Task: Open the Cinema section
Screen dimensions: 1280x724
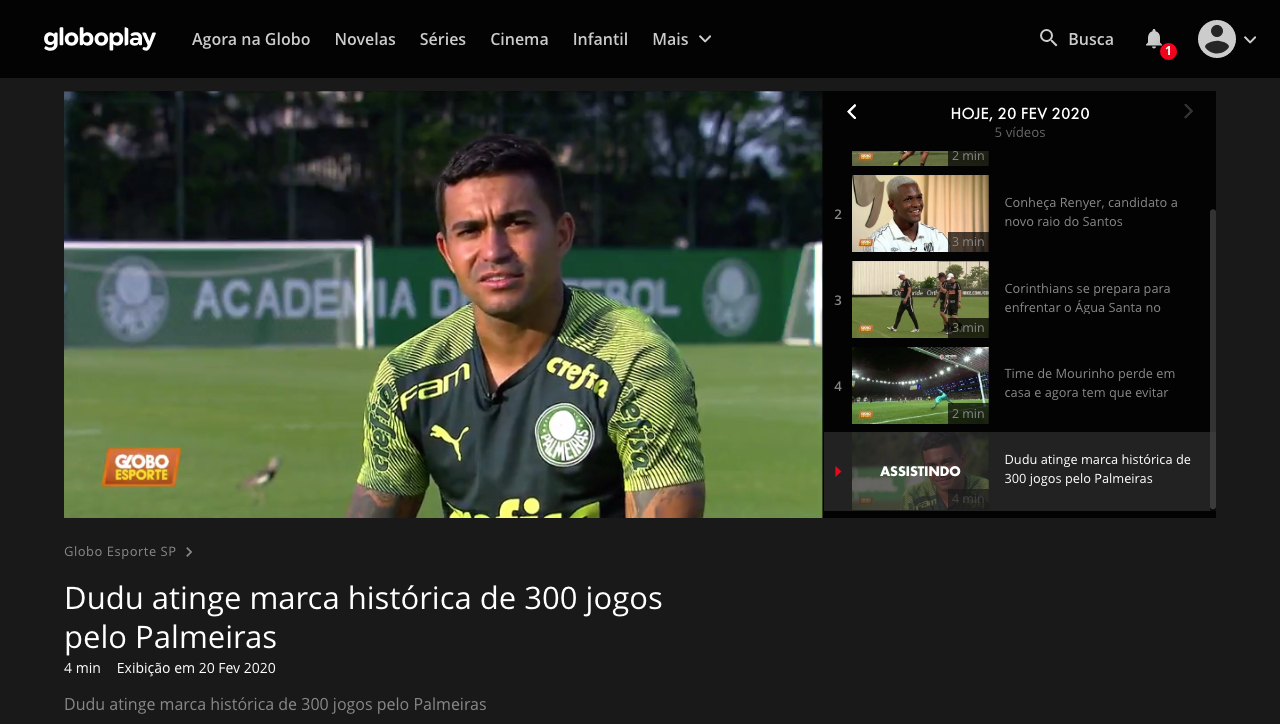Action: click(519, 39)
